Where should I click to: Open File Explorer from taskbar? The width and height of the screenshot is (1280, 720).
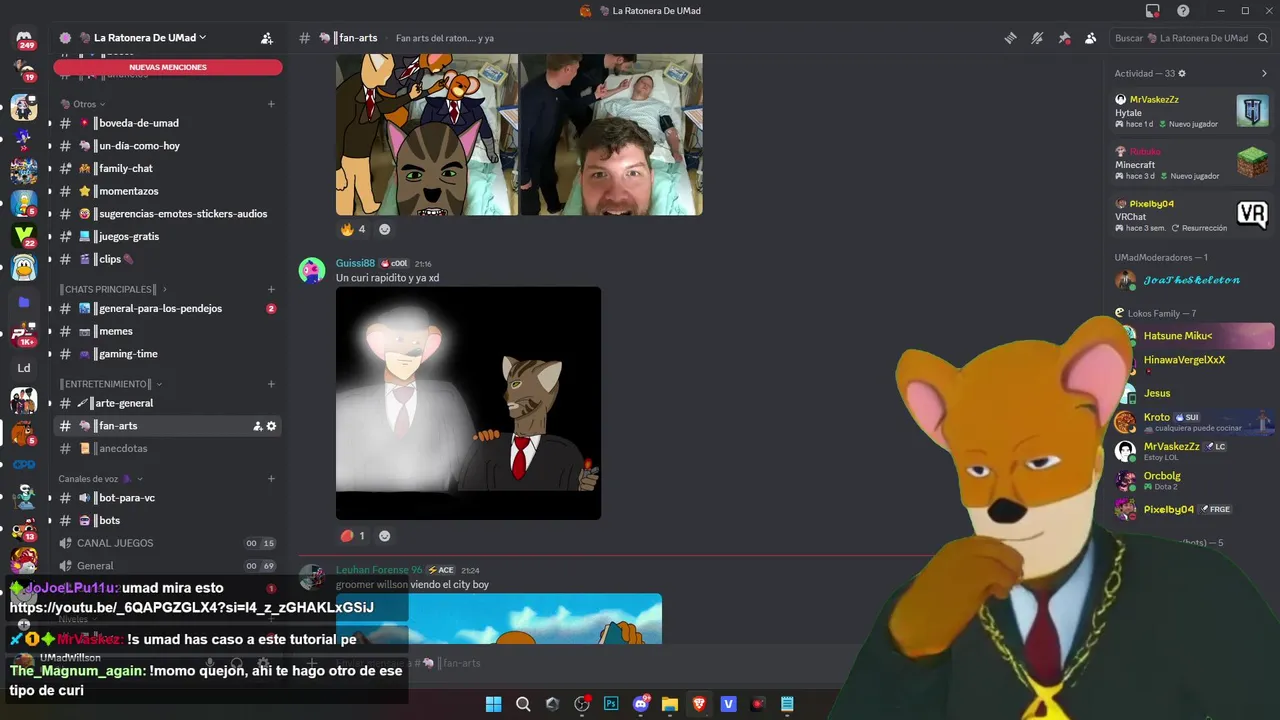[x=670, y=704]
